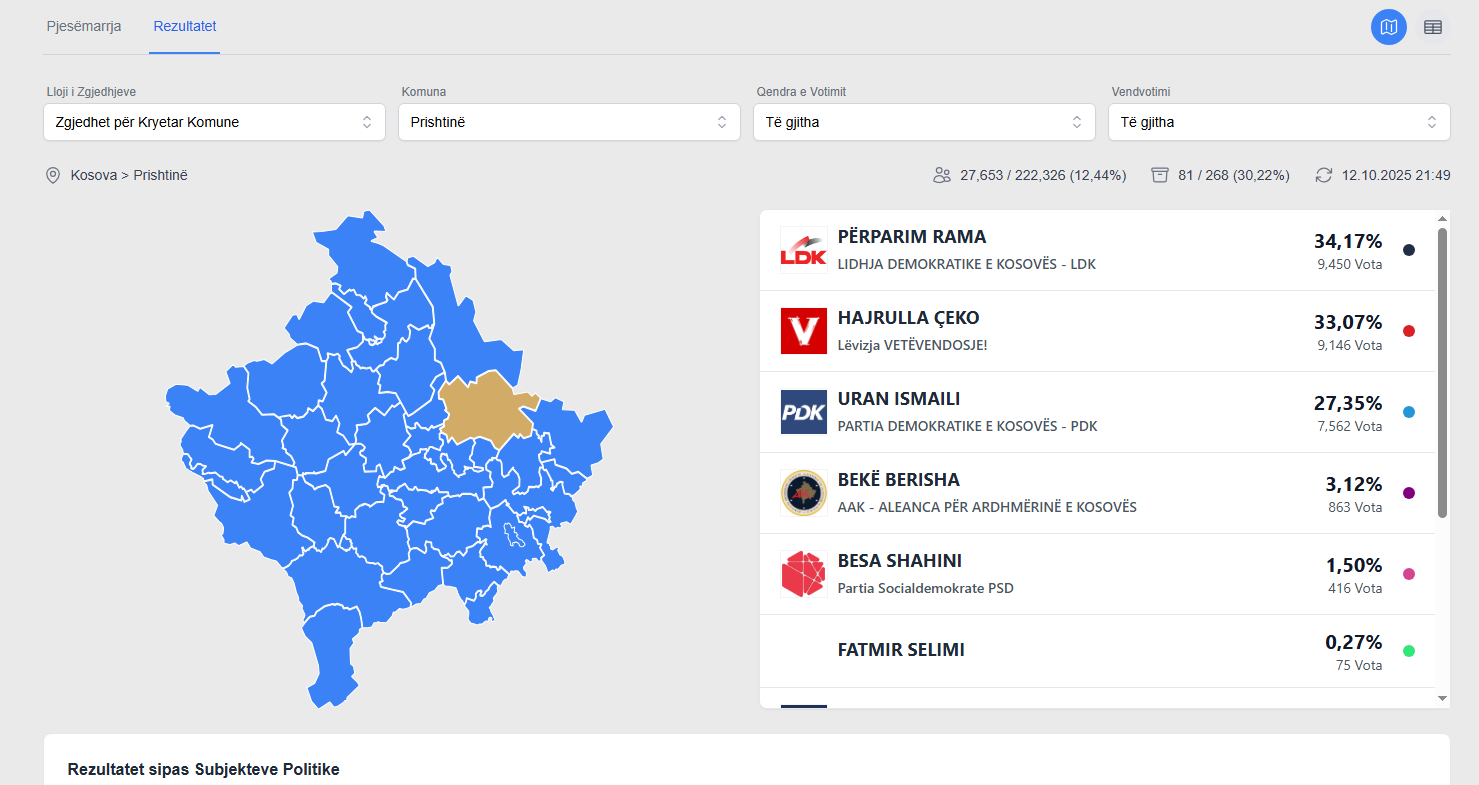Viewport: 1479px width, 785px height.
Task: Click the PSD party logo
Action: tap(803, 574)
